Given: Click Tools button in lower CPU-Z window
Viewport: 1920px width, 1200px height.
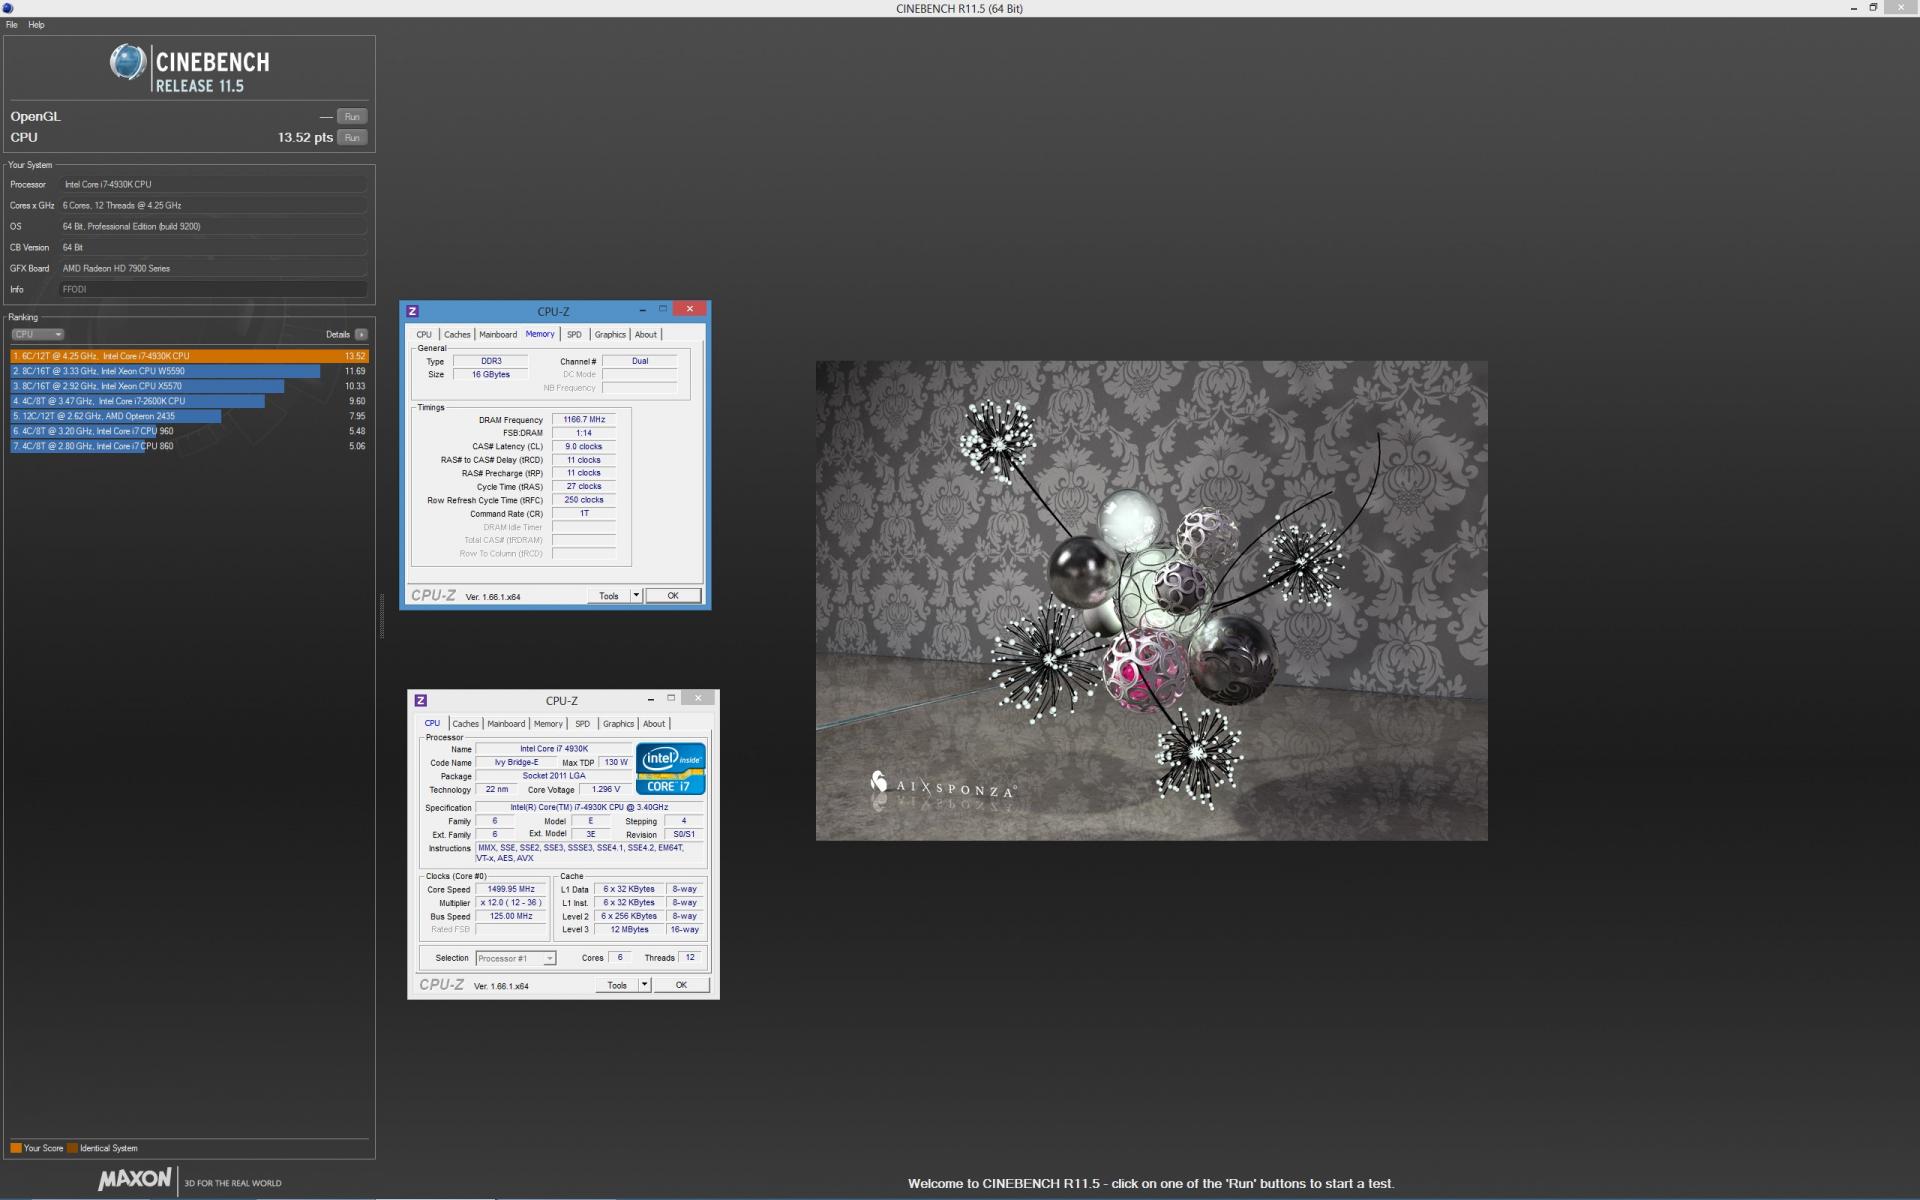Looking at the screenshot, I should point(617,986).
